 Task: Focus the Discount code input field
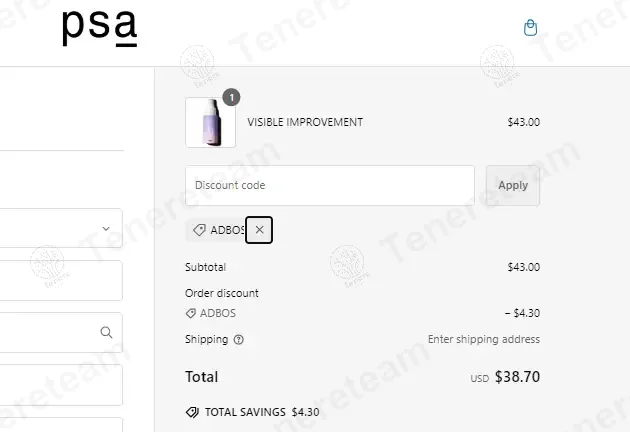329,185
